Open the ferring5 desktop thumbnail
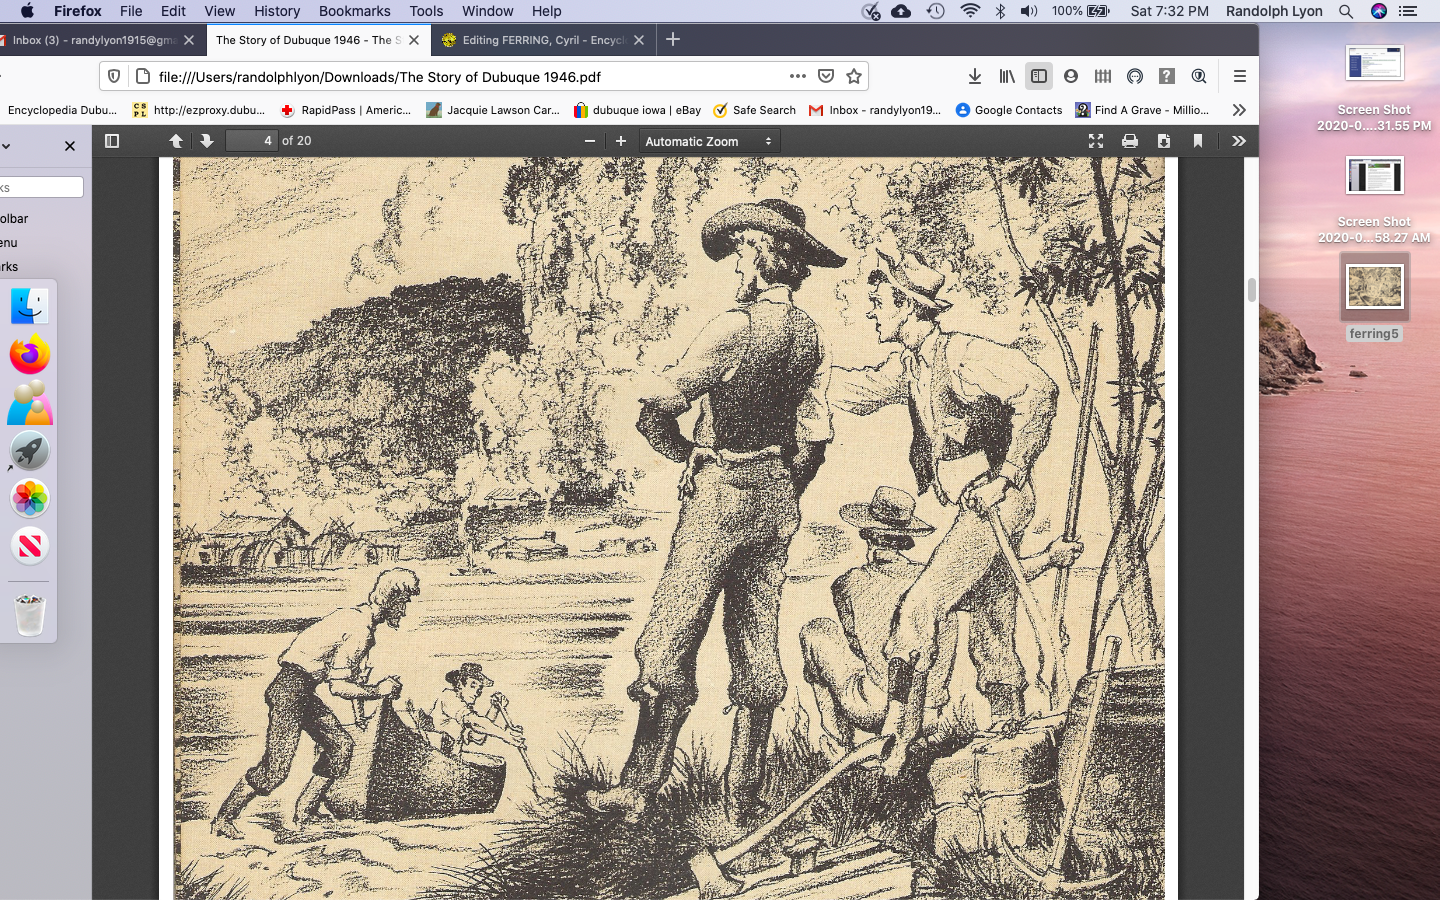Image resolution: width=1440 pixels, height=900 pixels. [1374, 288]
